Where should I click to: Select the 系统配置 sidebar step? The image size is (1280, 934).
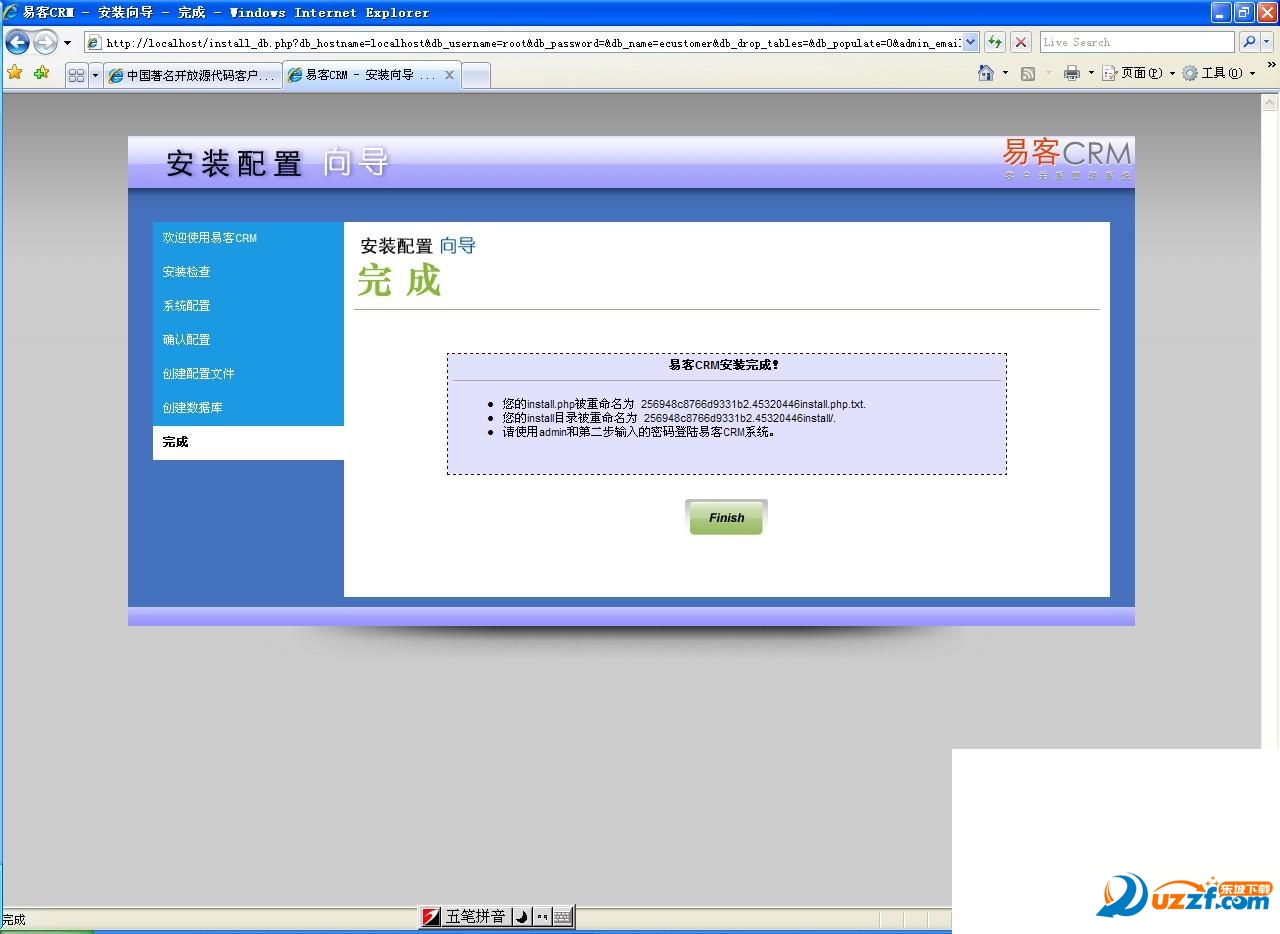(187, 306)
